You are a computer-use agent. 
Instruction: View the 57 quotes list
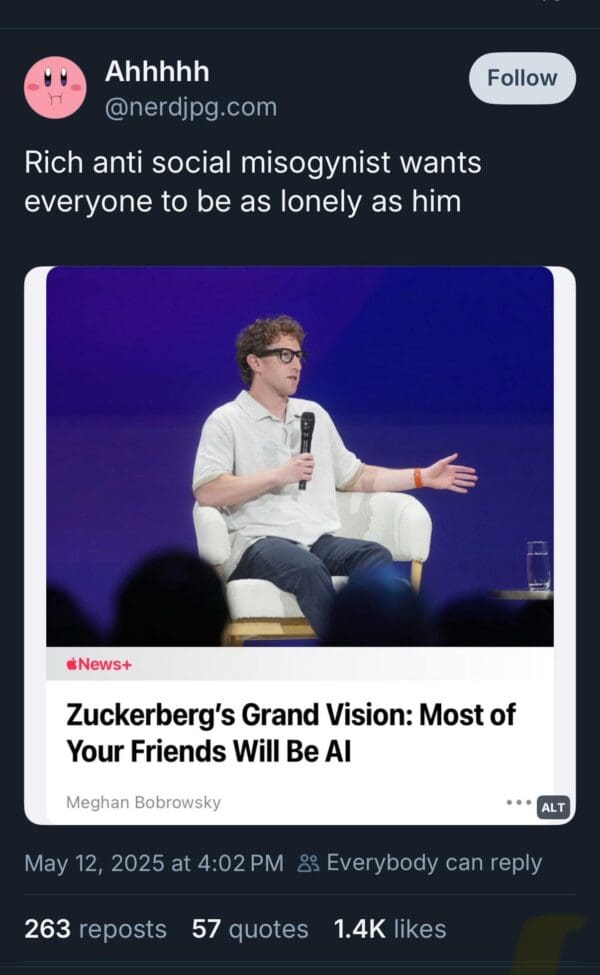pyautogui.click(x=249, y=929)
